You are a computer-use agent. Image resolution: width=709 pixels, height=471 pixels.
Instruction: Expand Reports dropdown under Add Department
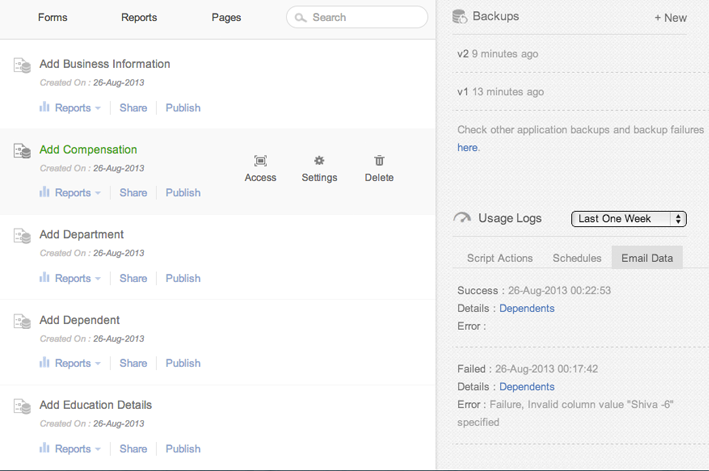click(71, 279)
